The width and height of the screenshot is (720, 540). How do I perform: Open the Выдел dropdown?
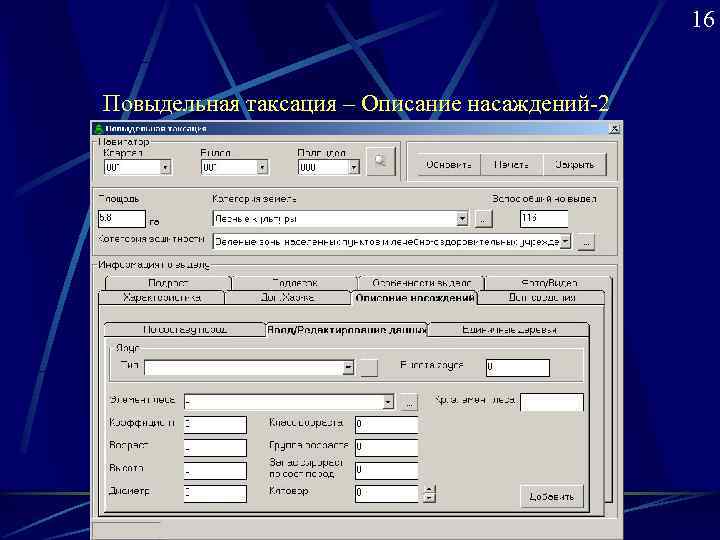tap(262, 168)
